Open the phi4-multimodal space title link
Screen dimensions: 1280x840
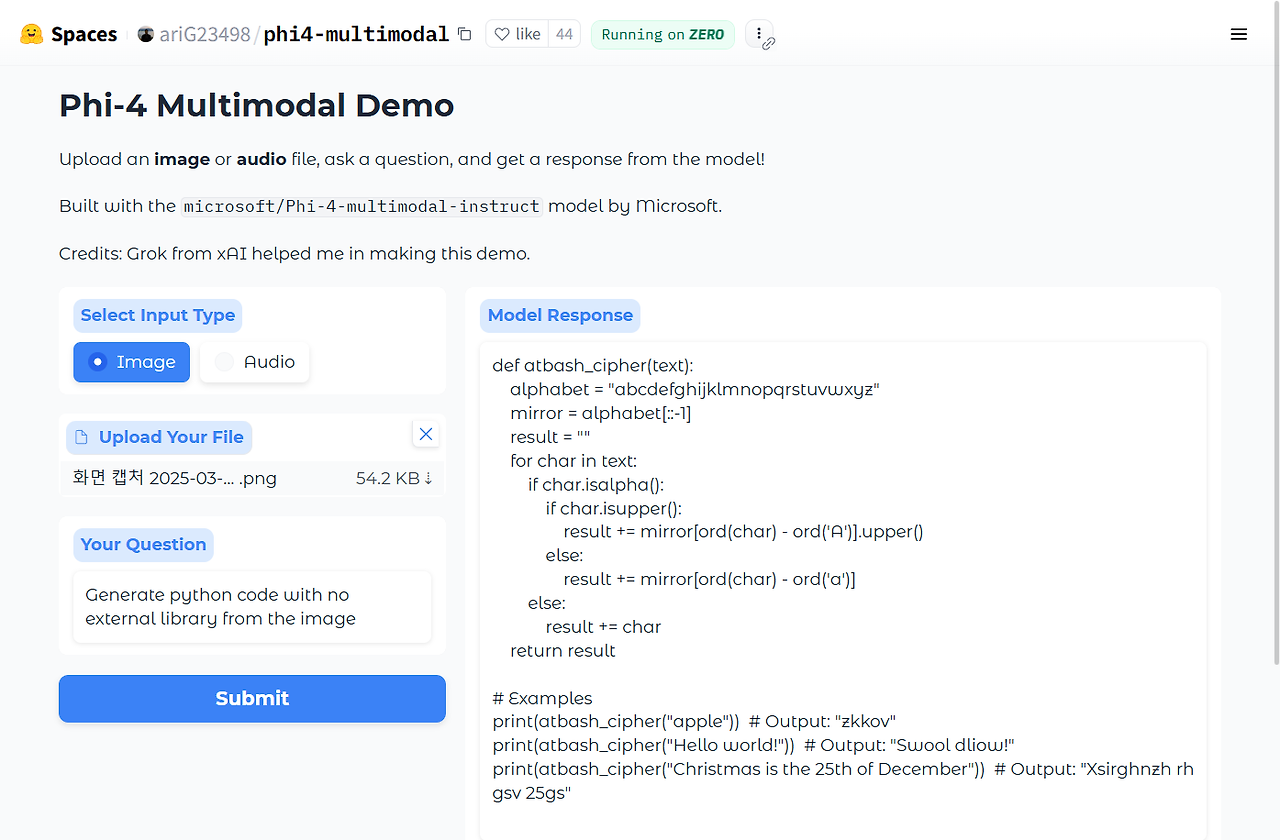[x=356, y=33]
